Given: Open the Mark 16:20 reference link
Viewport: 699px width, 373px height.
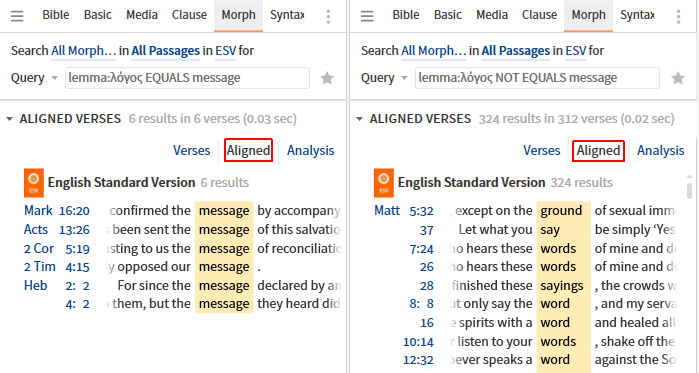Looking at the screenshot, I should point(57,210).
